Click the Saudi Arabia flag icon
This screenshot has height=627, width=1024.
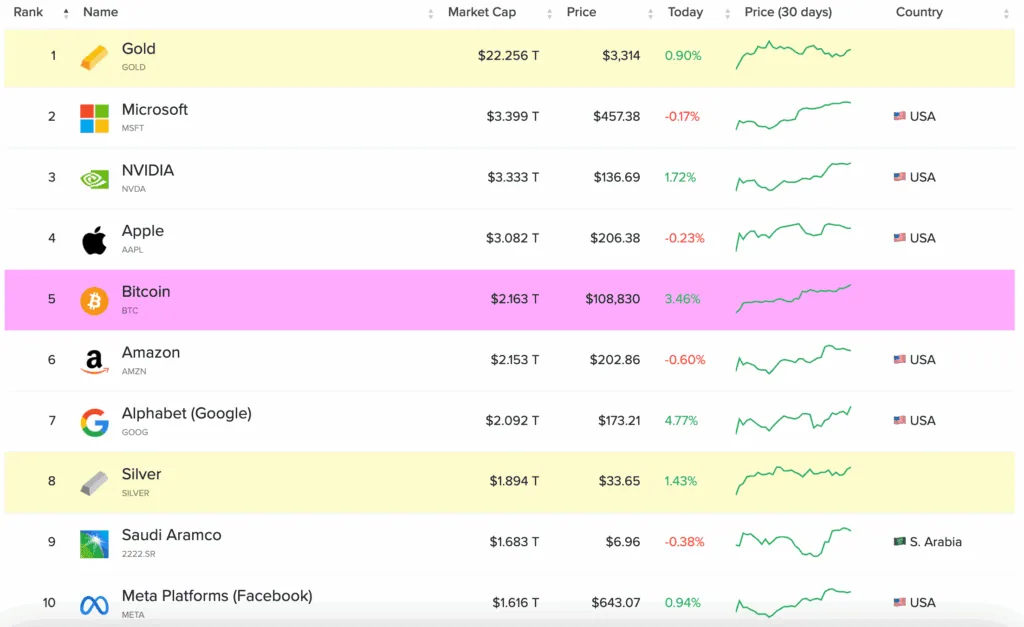click(899, 541)
